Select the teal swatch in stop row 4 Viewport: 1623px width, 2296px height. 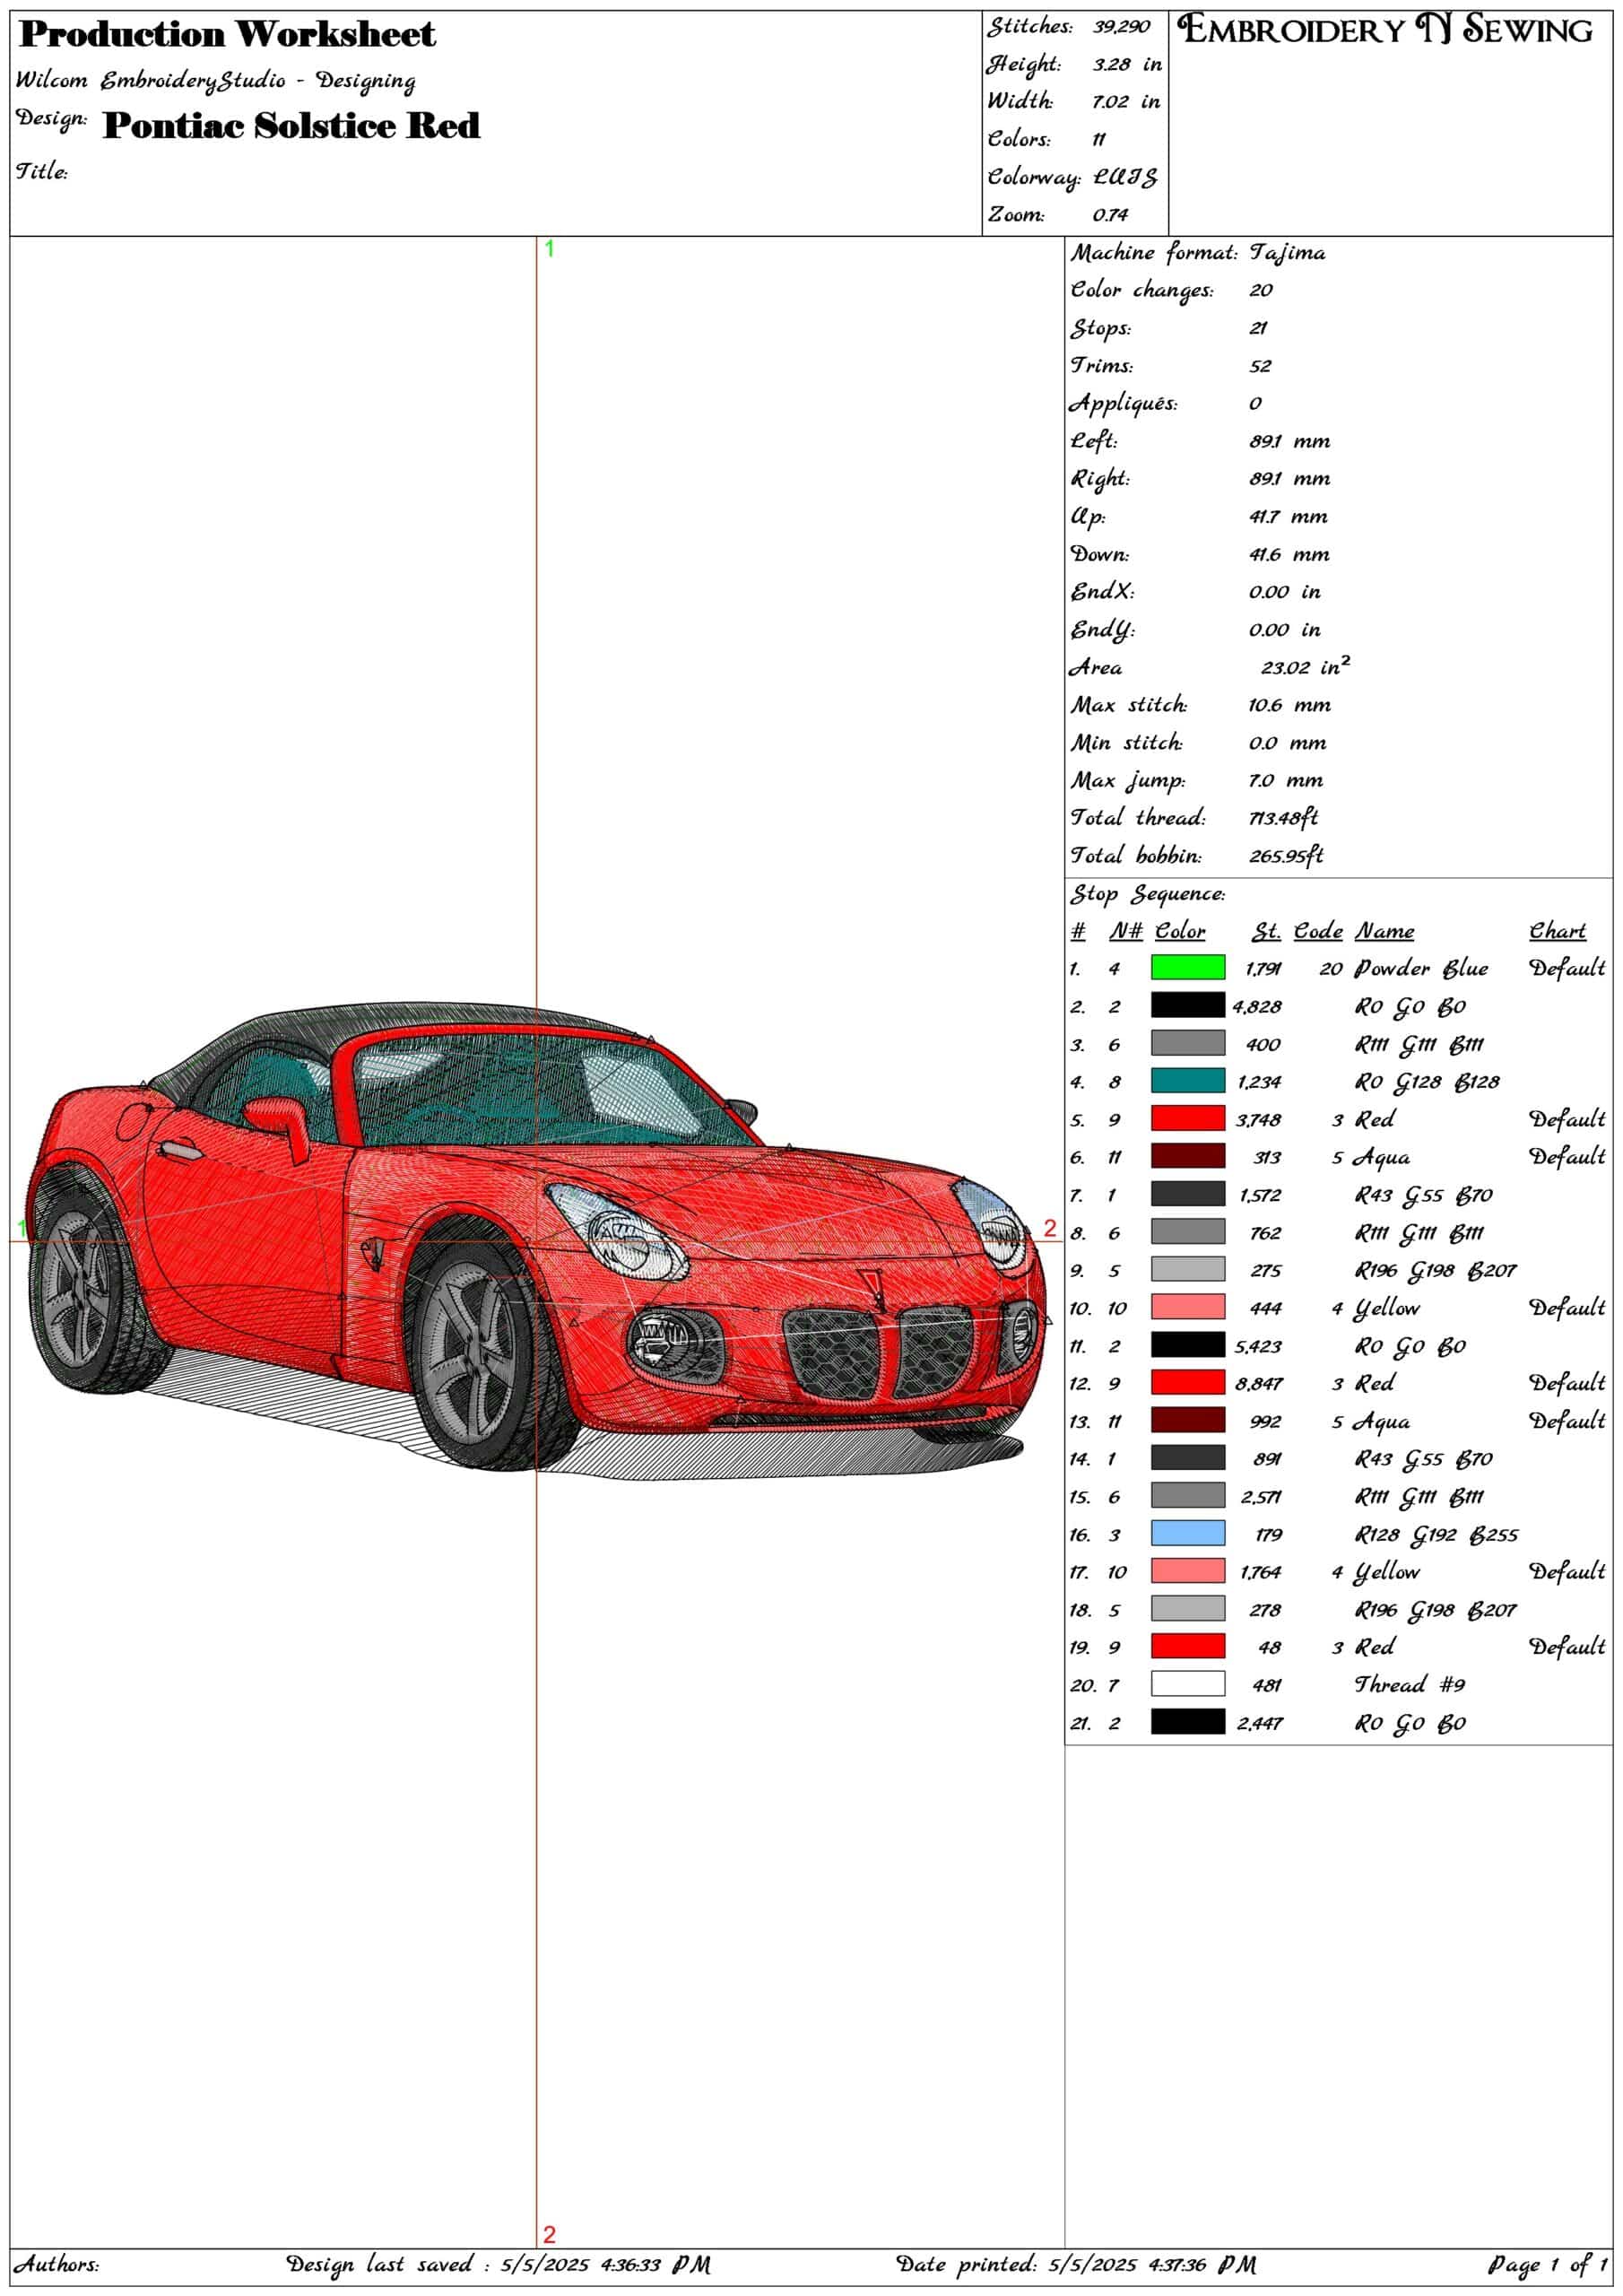tap(1187, 1080)
